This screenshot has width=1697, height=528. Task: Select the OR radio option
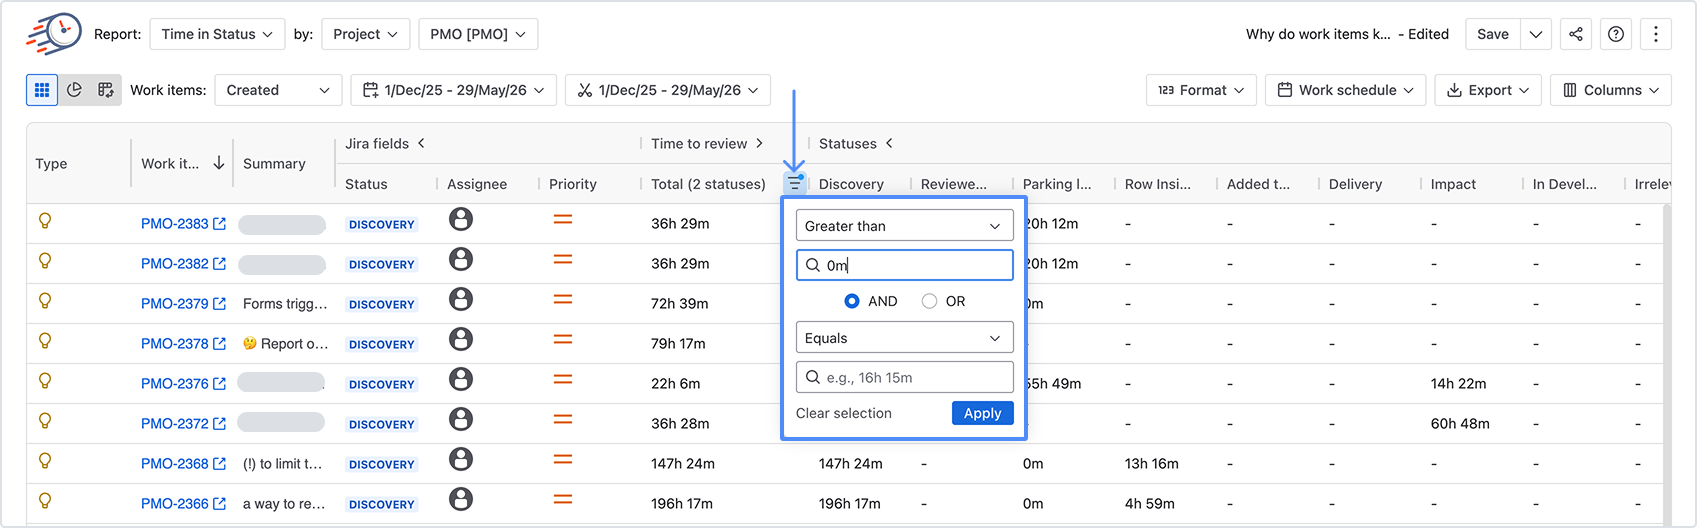click(930, 301)
